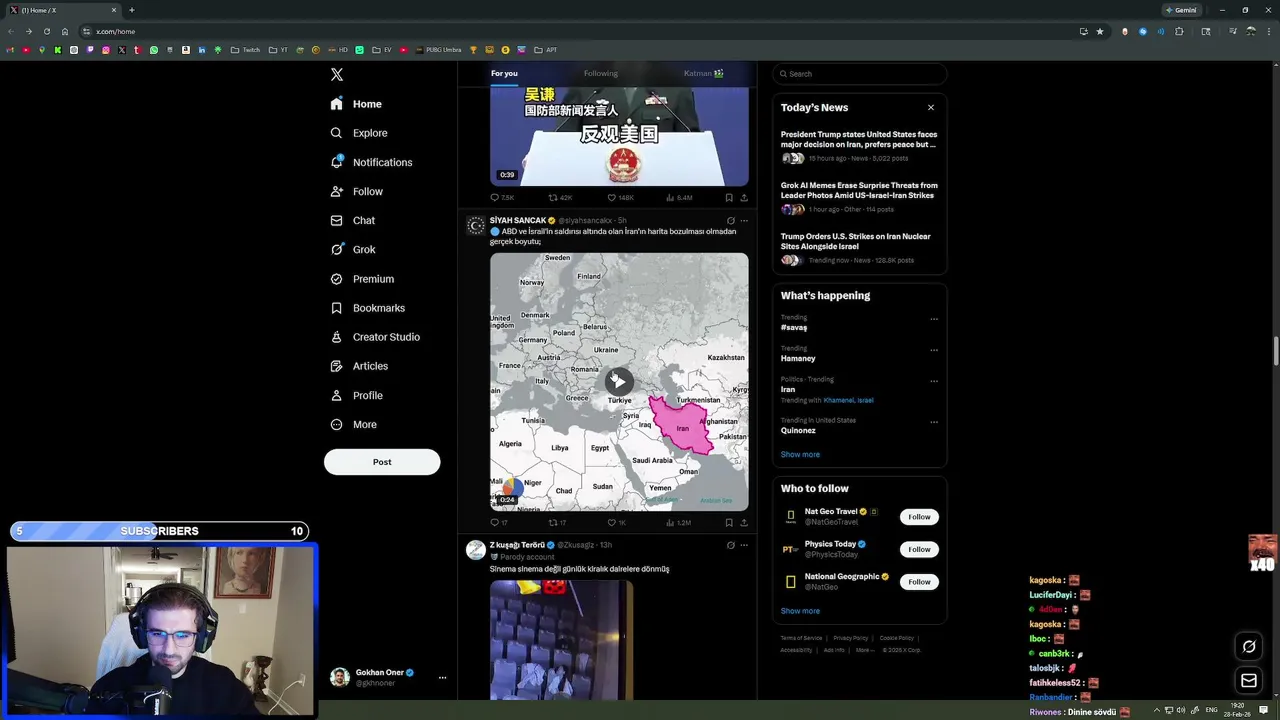Open SİYAH SANCAK profile avatar
1280x720 pixels.
476,225
